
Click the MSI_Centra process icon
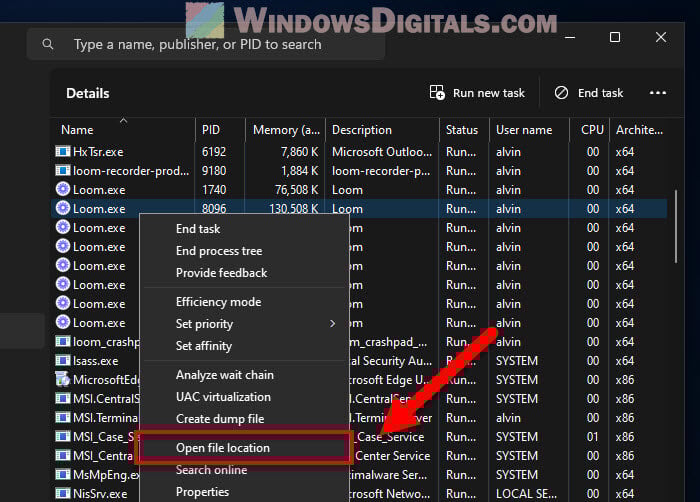62,456
